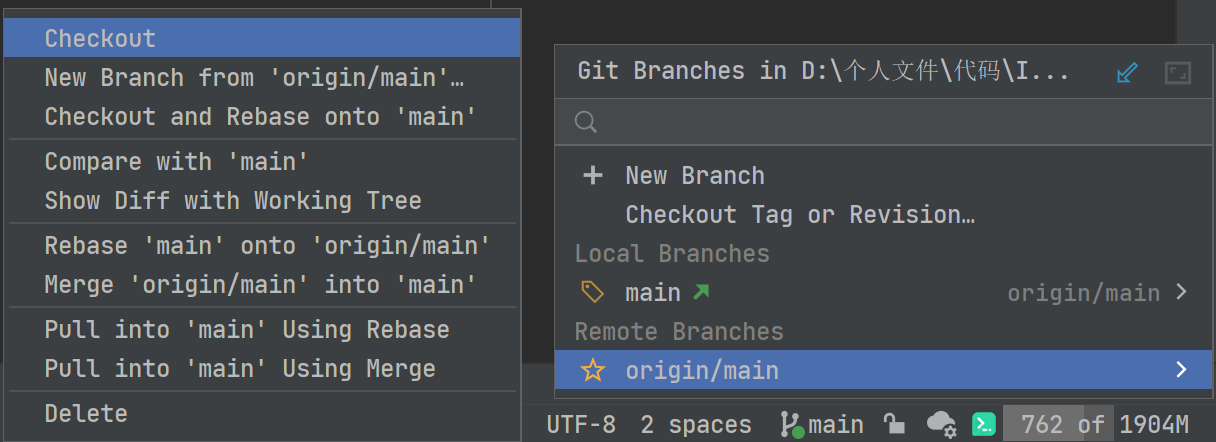Open the cloud settings status icon
Image resolution: width=1216 pixels, height=442 pixels.
coord(941,424)
